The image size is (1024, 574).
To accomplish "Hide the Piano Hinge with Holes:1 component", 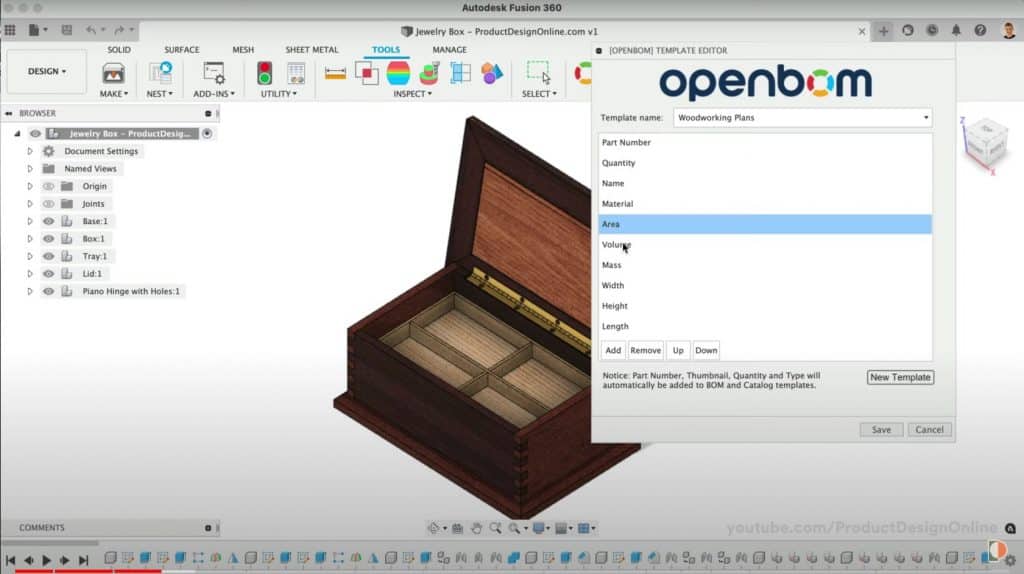I will (x=48, y=291).
